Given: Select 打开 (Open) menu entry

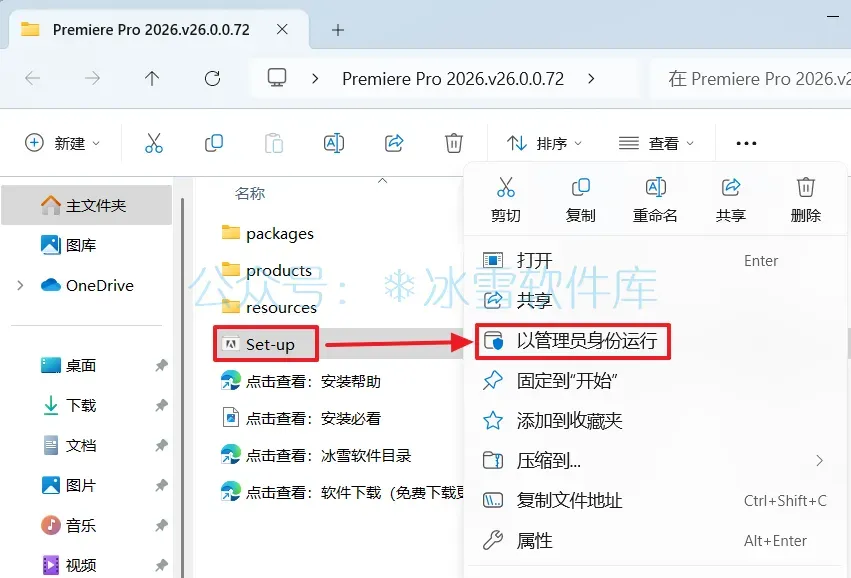Looking at the screenshot, I should click(x=655, y=261).
